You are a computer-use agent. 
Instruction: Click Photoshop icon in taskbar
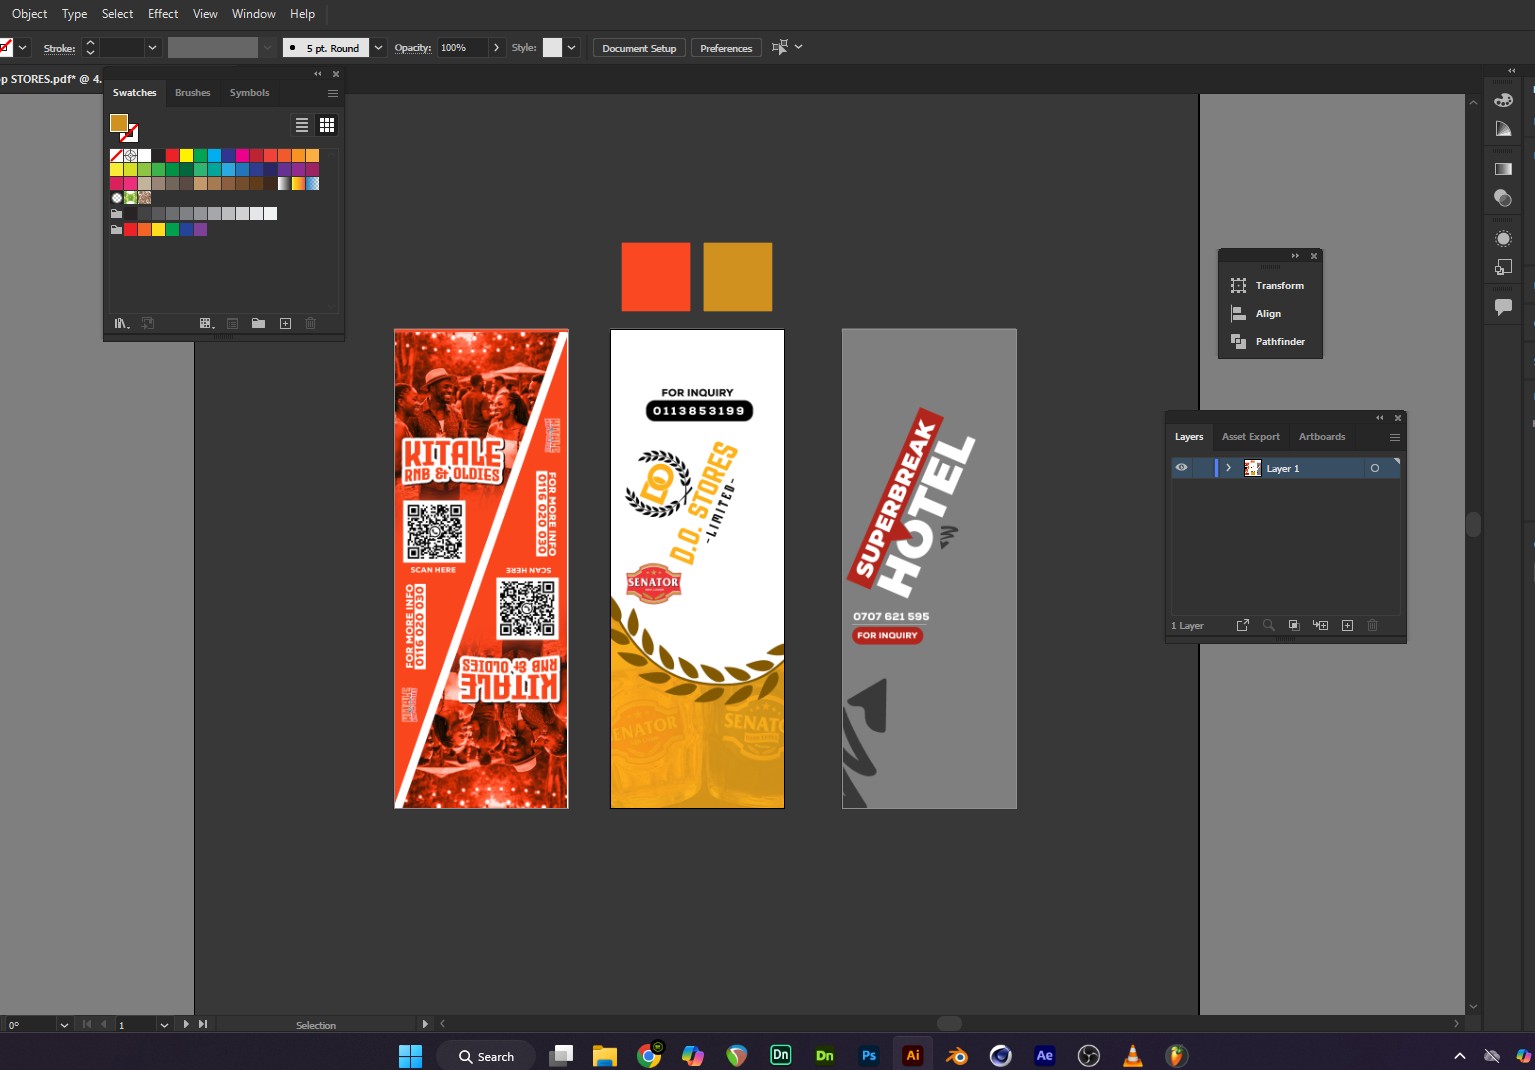869,1055
